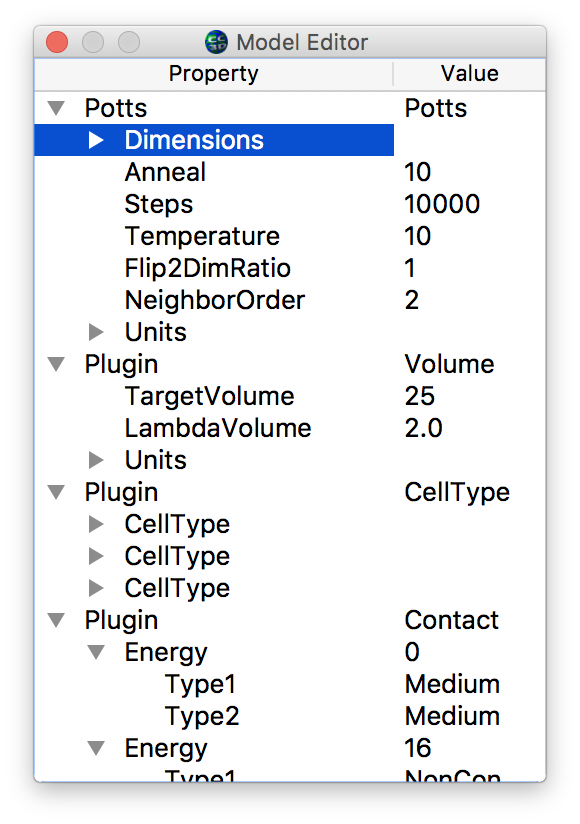The image size is (580, 824).
Task: Collapse the CellType plugin node
Action: pyautogui.click(x=56, y=492)
